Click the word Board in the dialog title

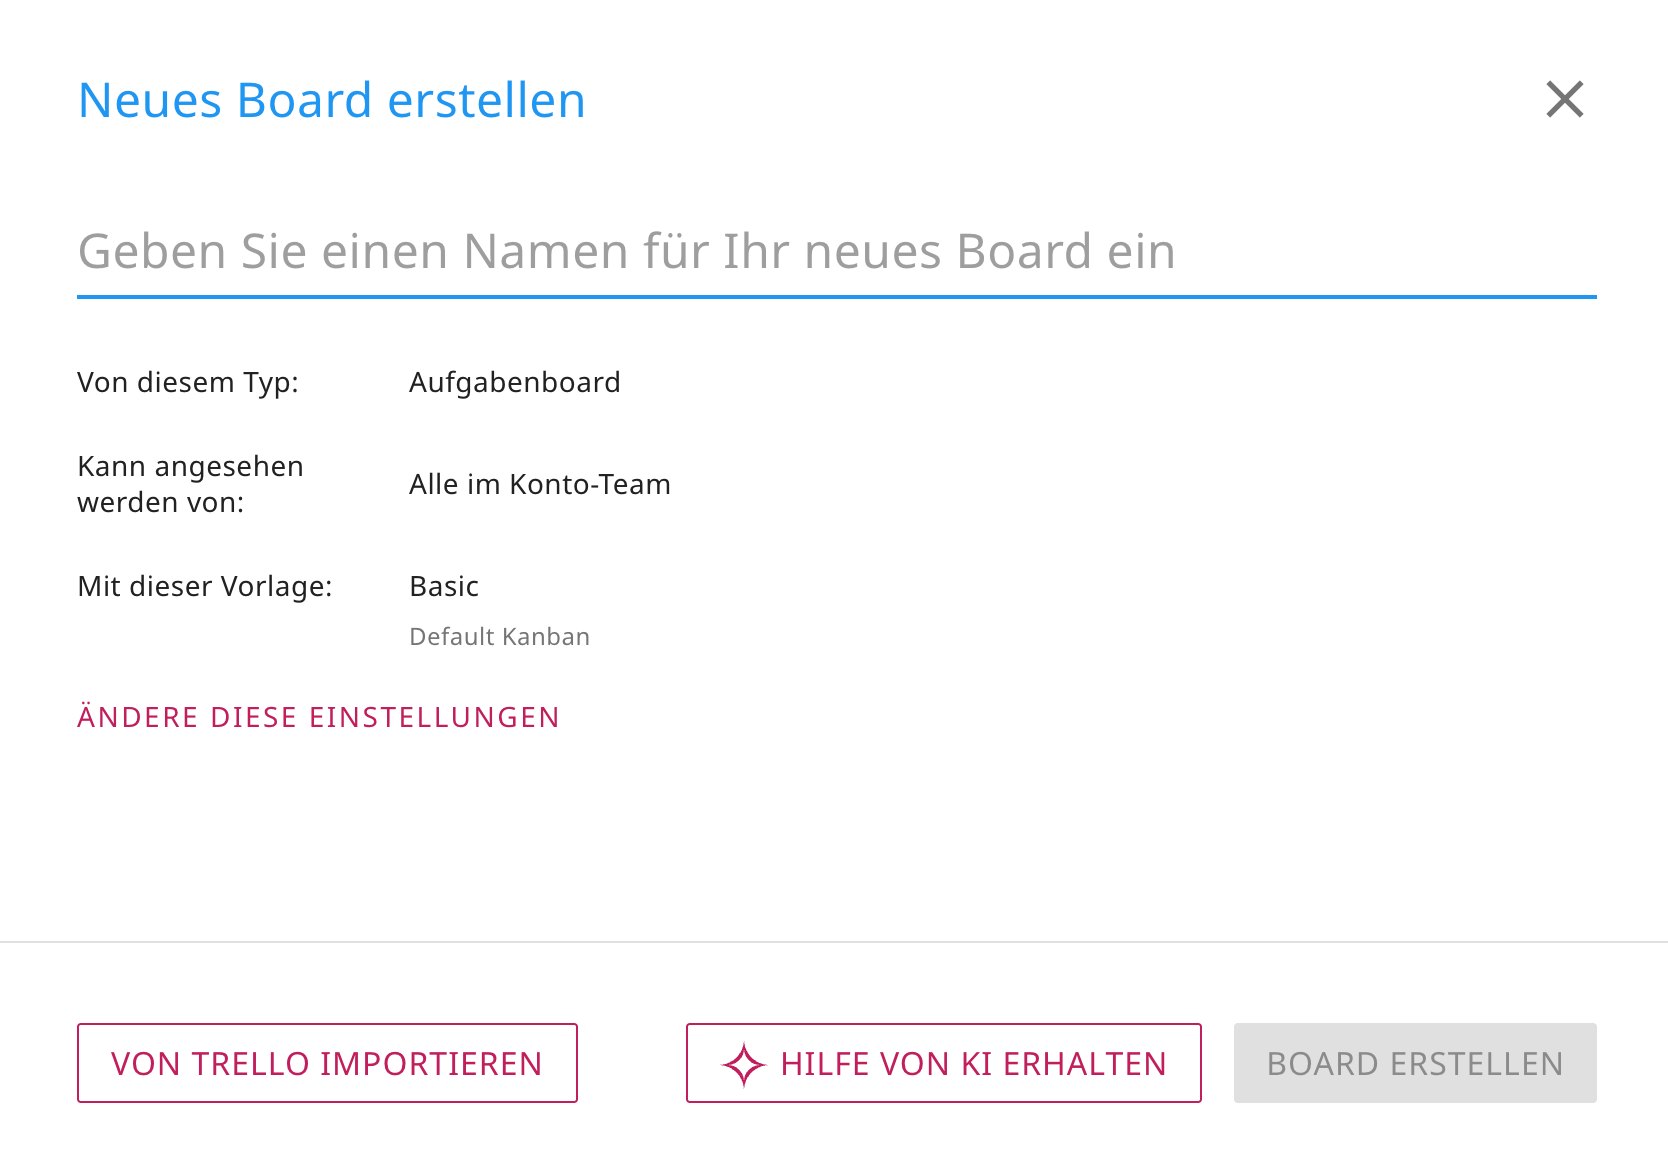(x=305, y=101)
